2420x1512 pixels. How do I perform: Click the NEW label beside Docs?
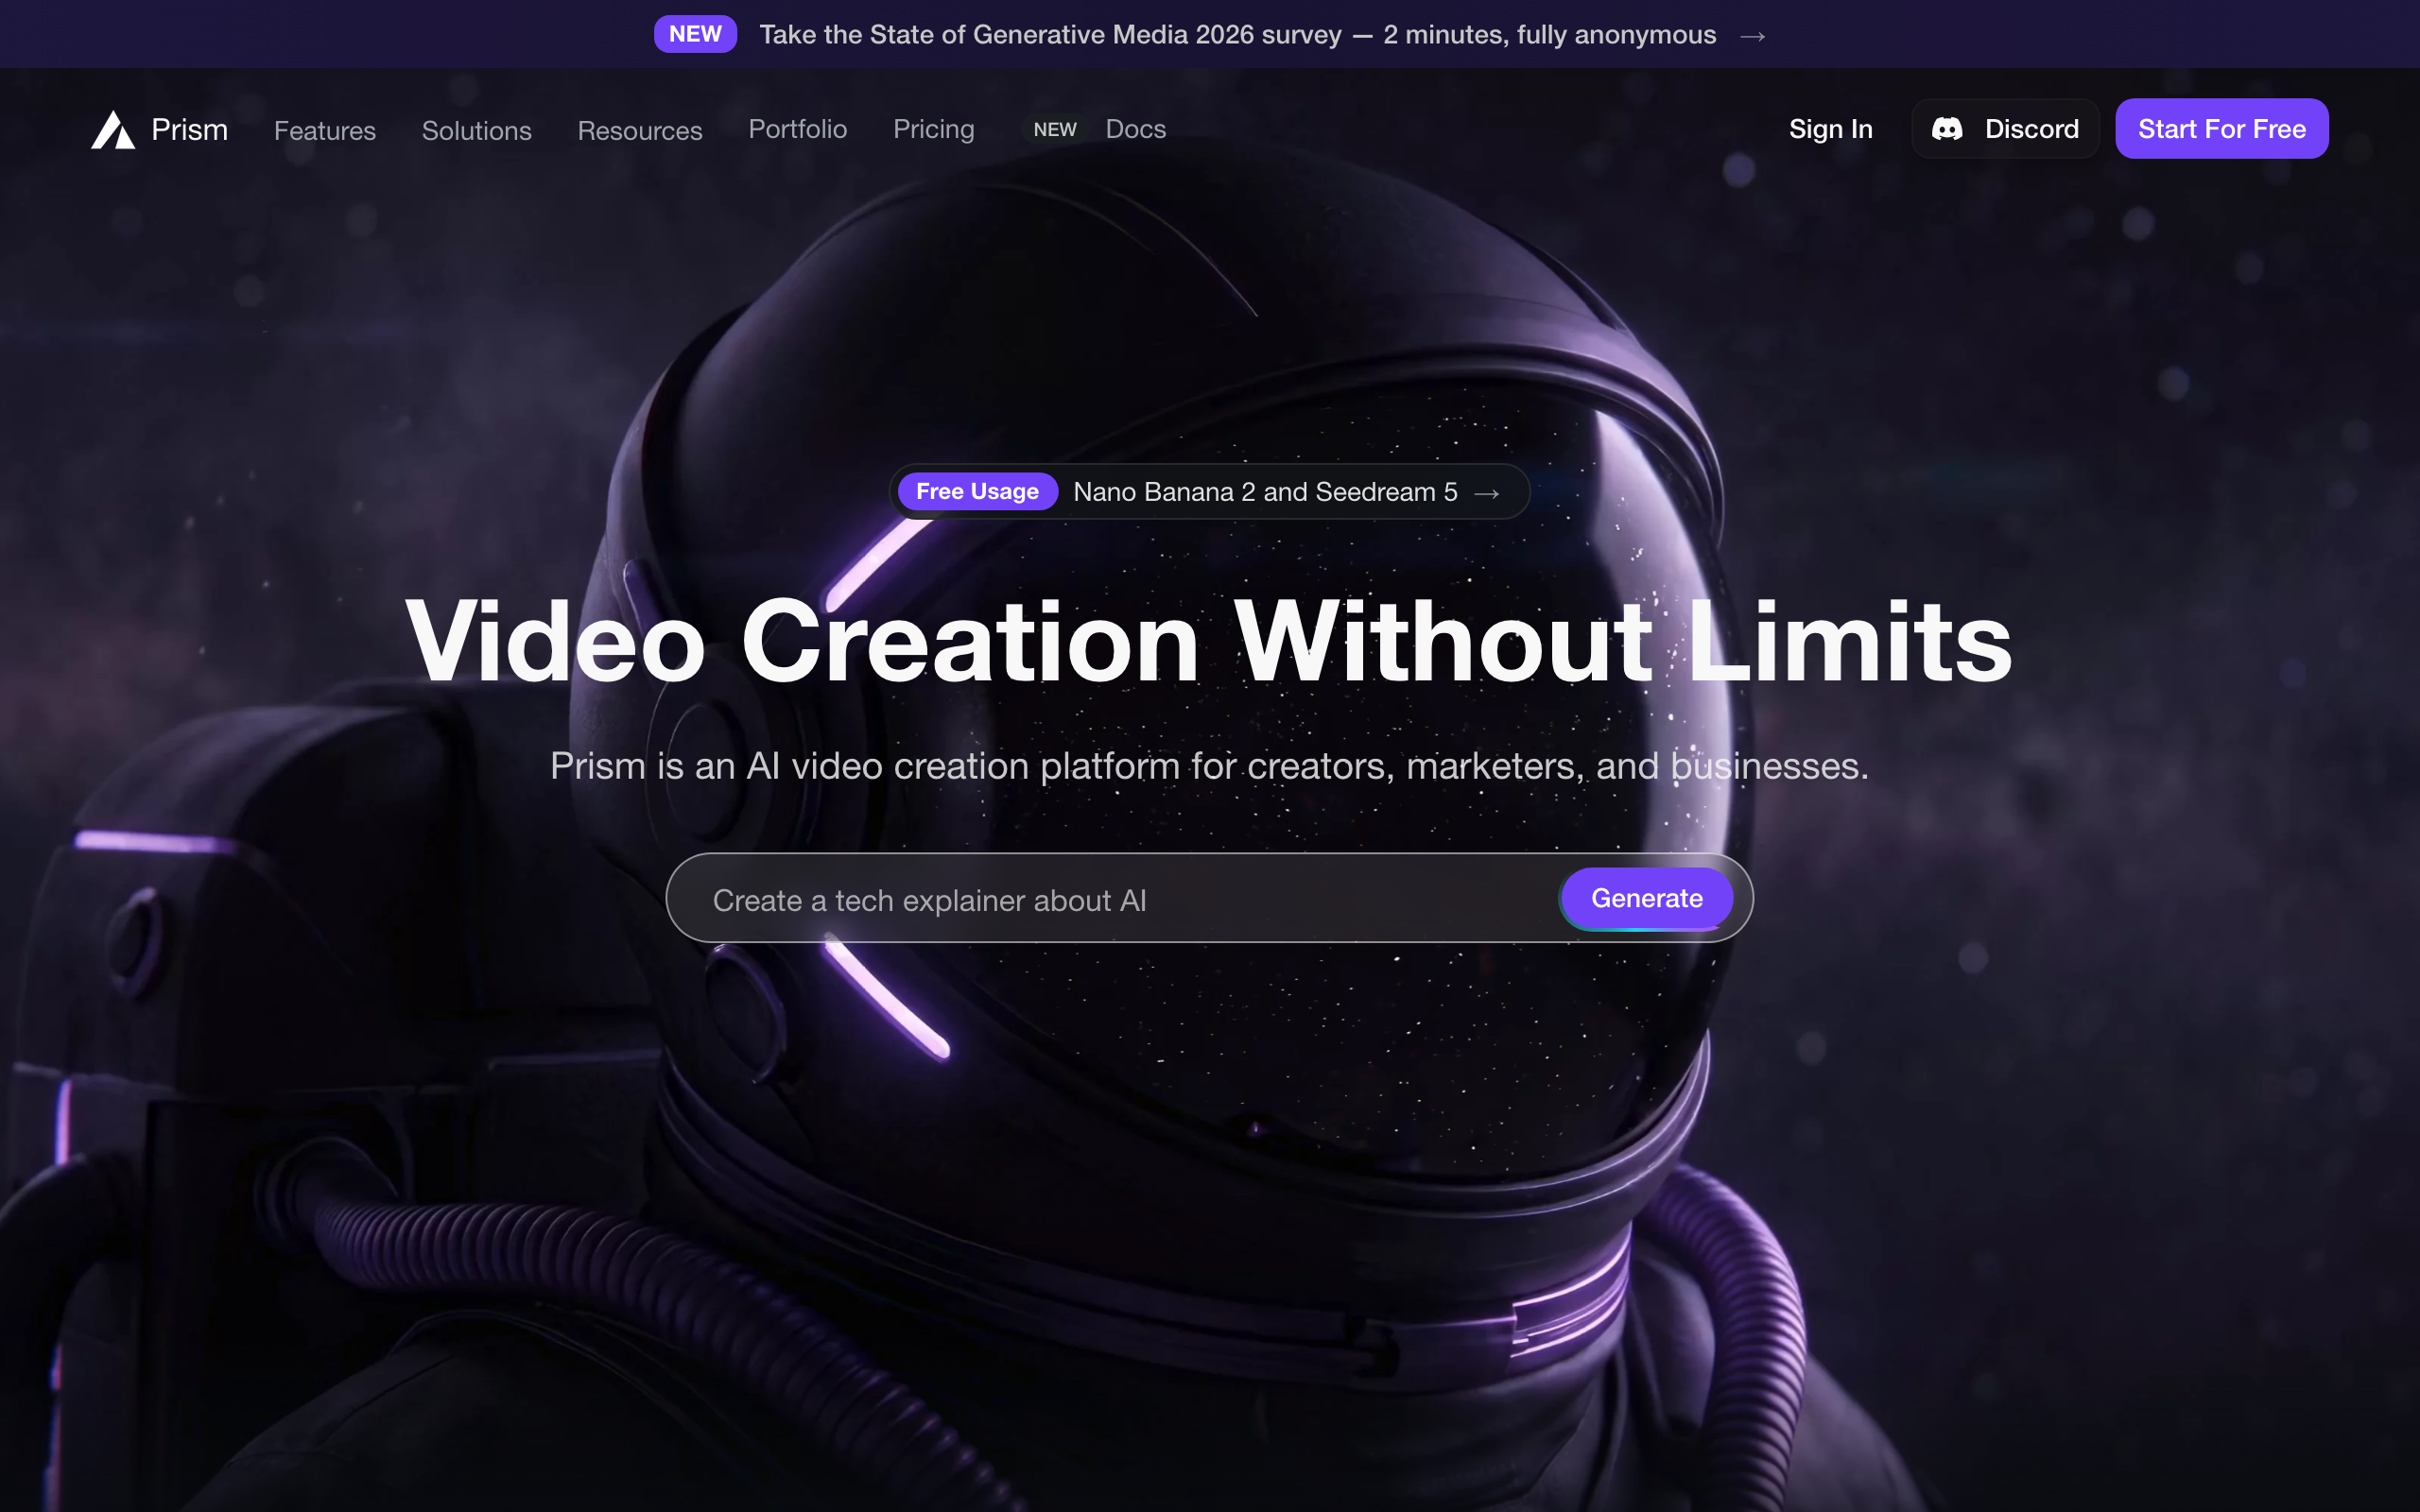pos(1054,130)
